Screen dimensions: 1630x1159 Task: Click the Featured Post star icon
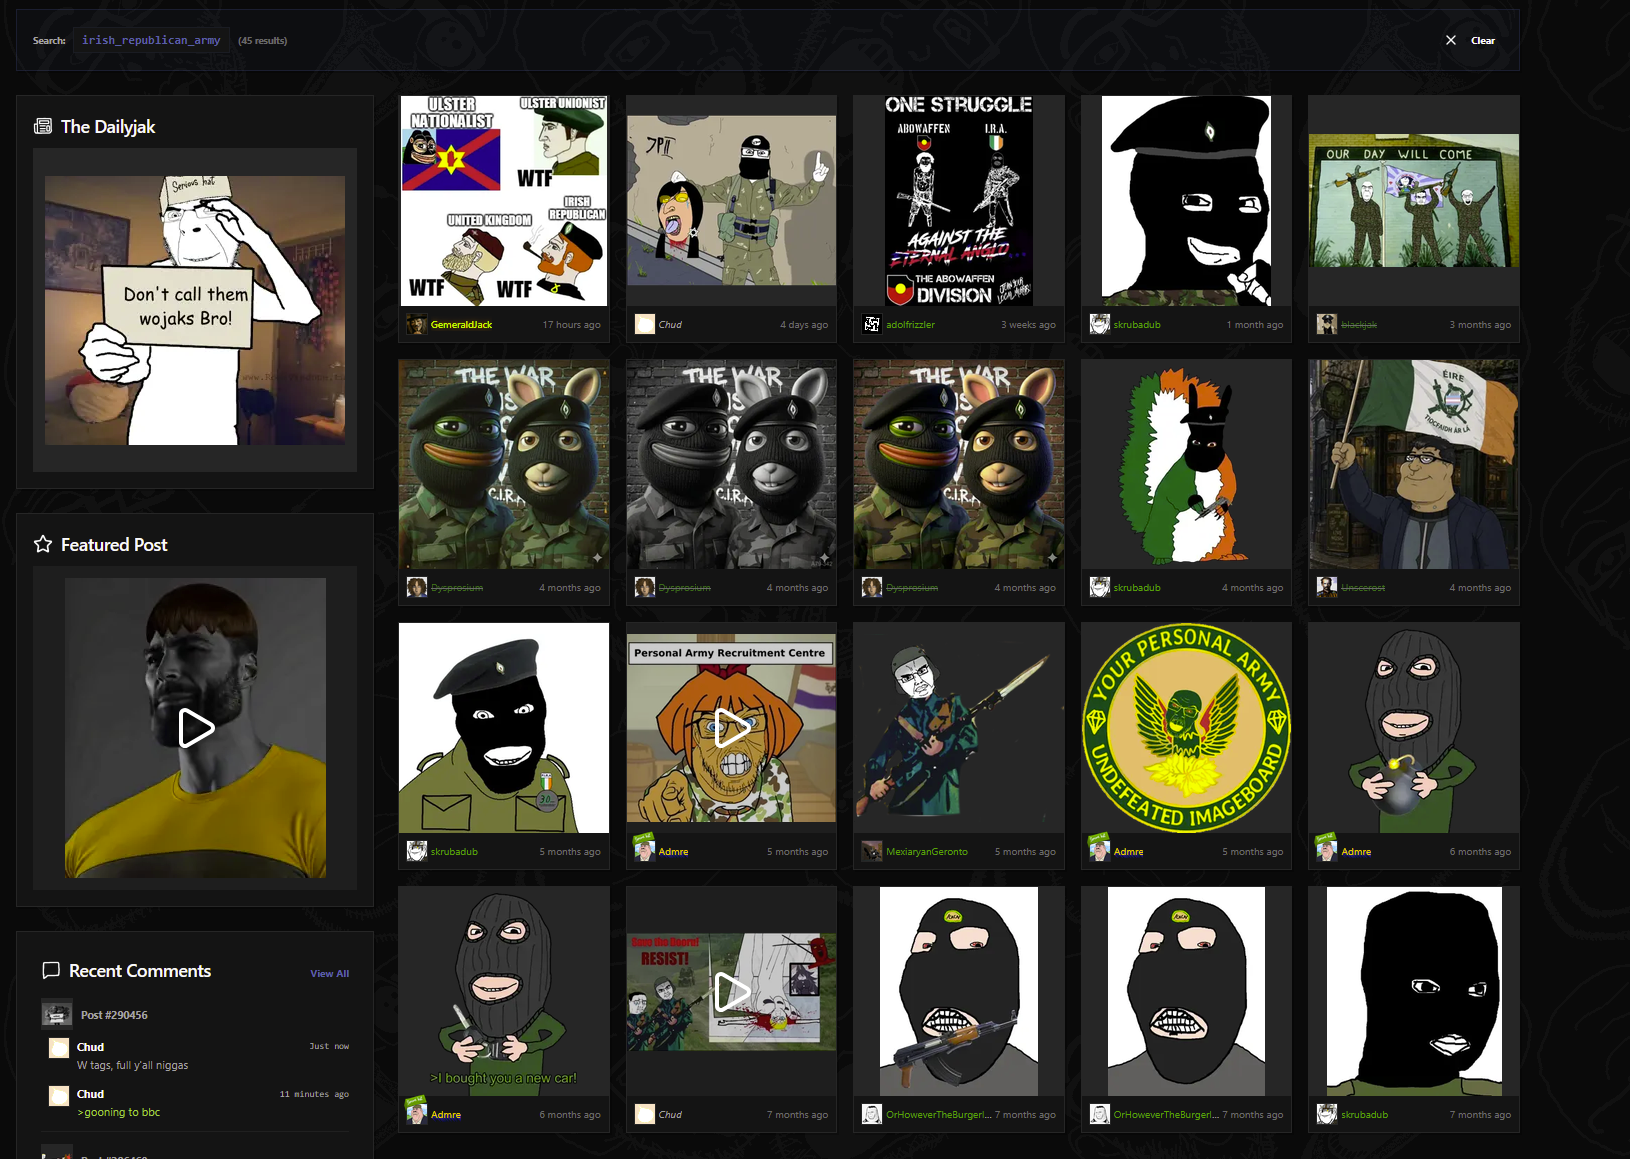click(43, 544)
